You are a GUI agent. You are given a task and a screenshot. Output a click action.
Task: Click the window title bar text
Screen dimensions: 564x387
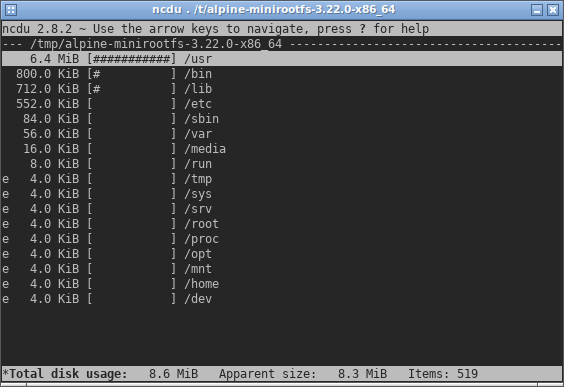(274, 9)
